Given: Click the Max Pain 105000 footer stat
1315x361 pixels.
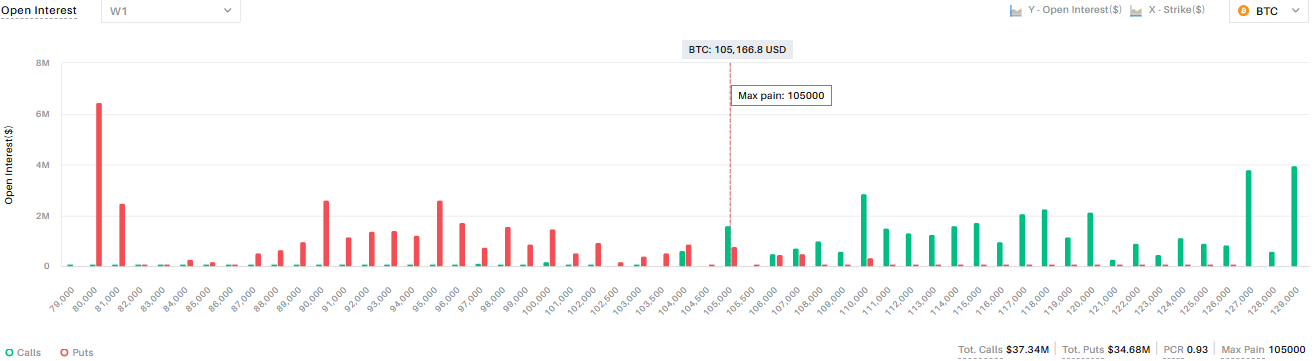Looking at the screenshot, I should (x=1264, y=350).
